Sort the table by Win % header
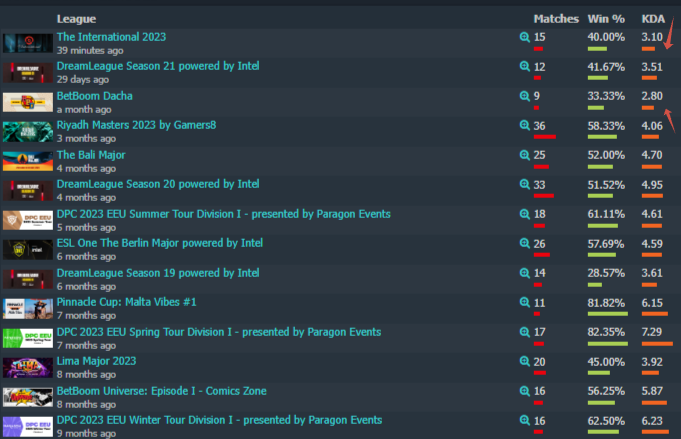The width and height of the screenshot is (681, 439). pos(606,19)
